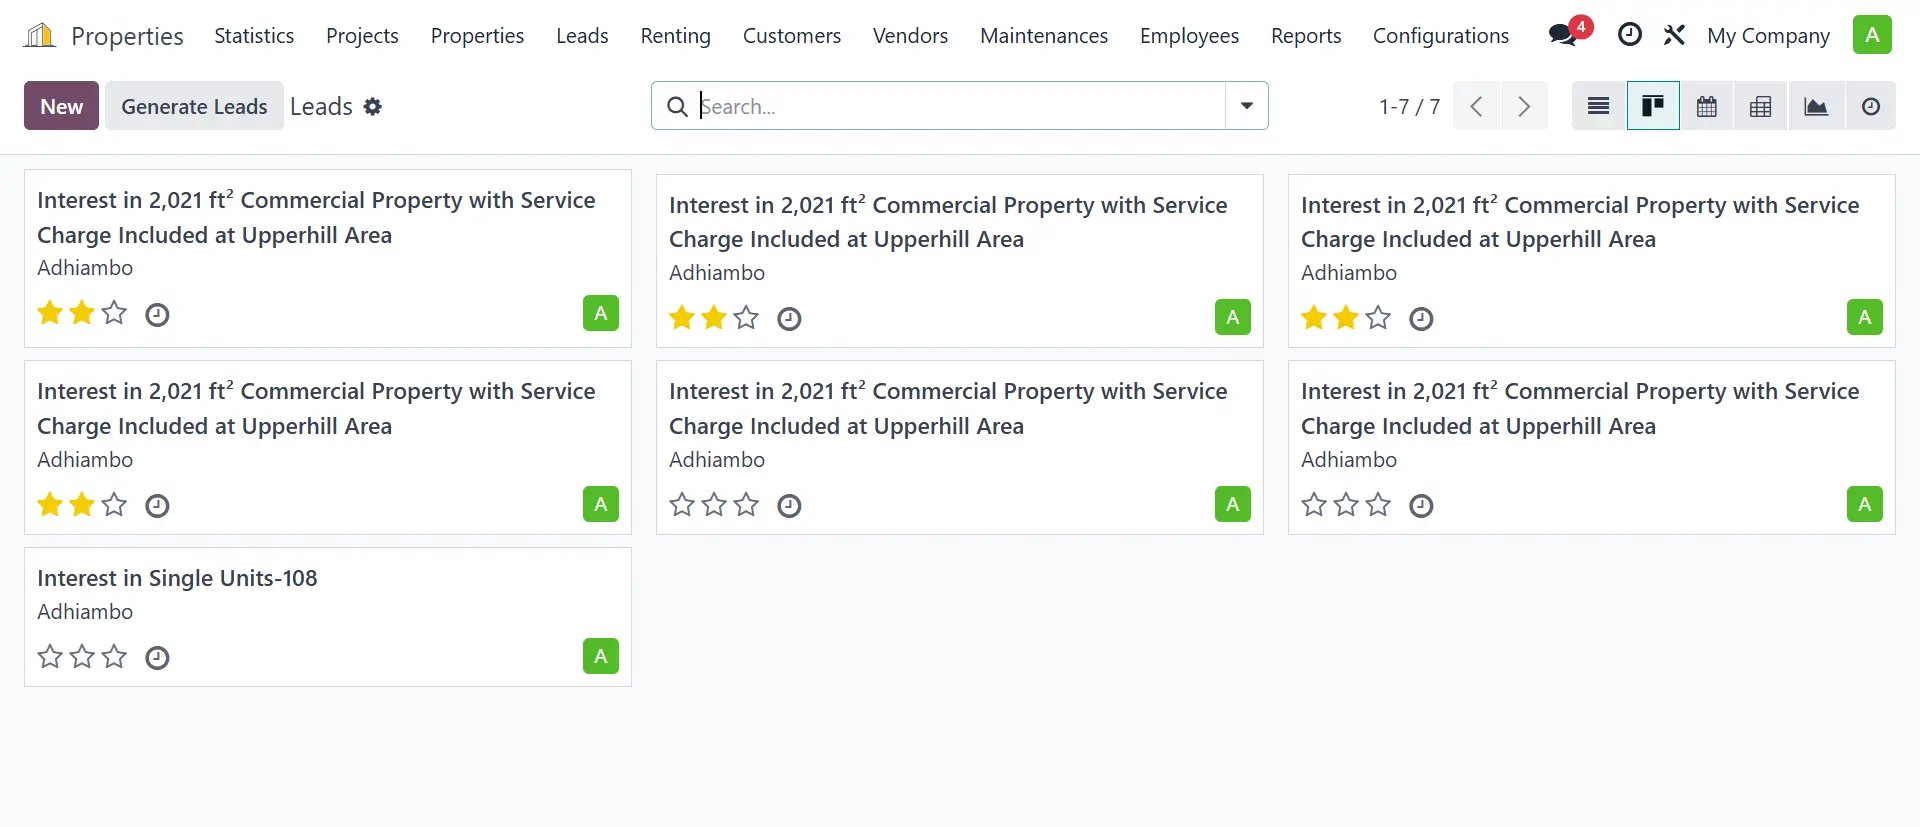Open the graph chart view
This screenshot has height=827, width=1920.
coord(1816,106)
